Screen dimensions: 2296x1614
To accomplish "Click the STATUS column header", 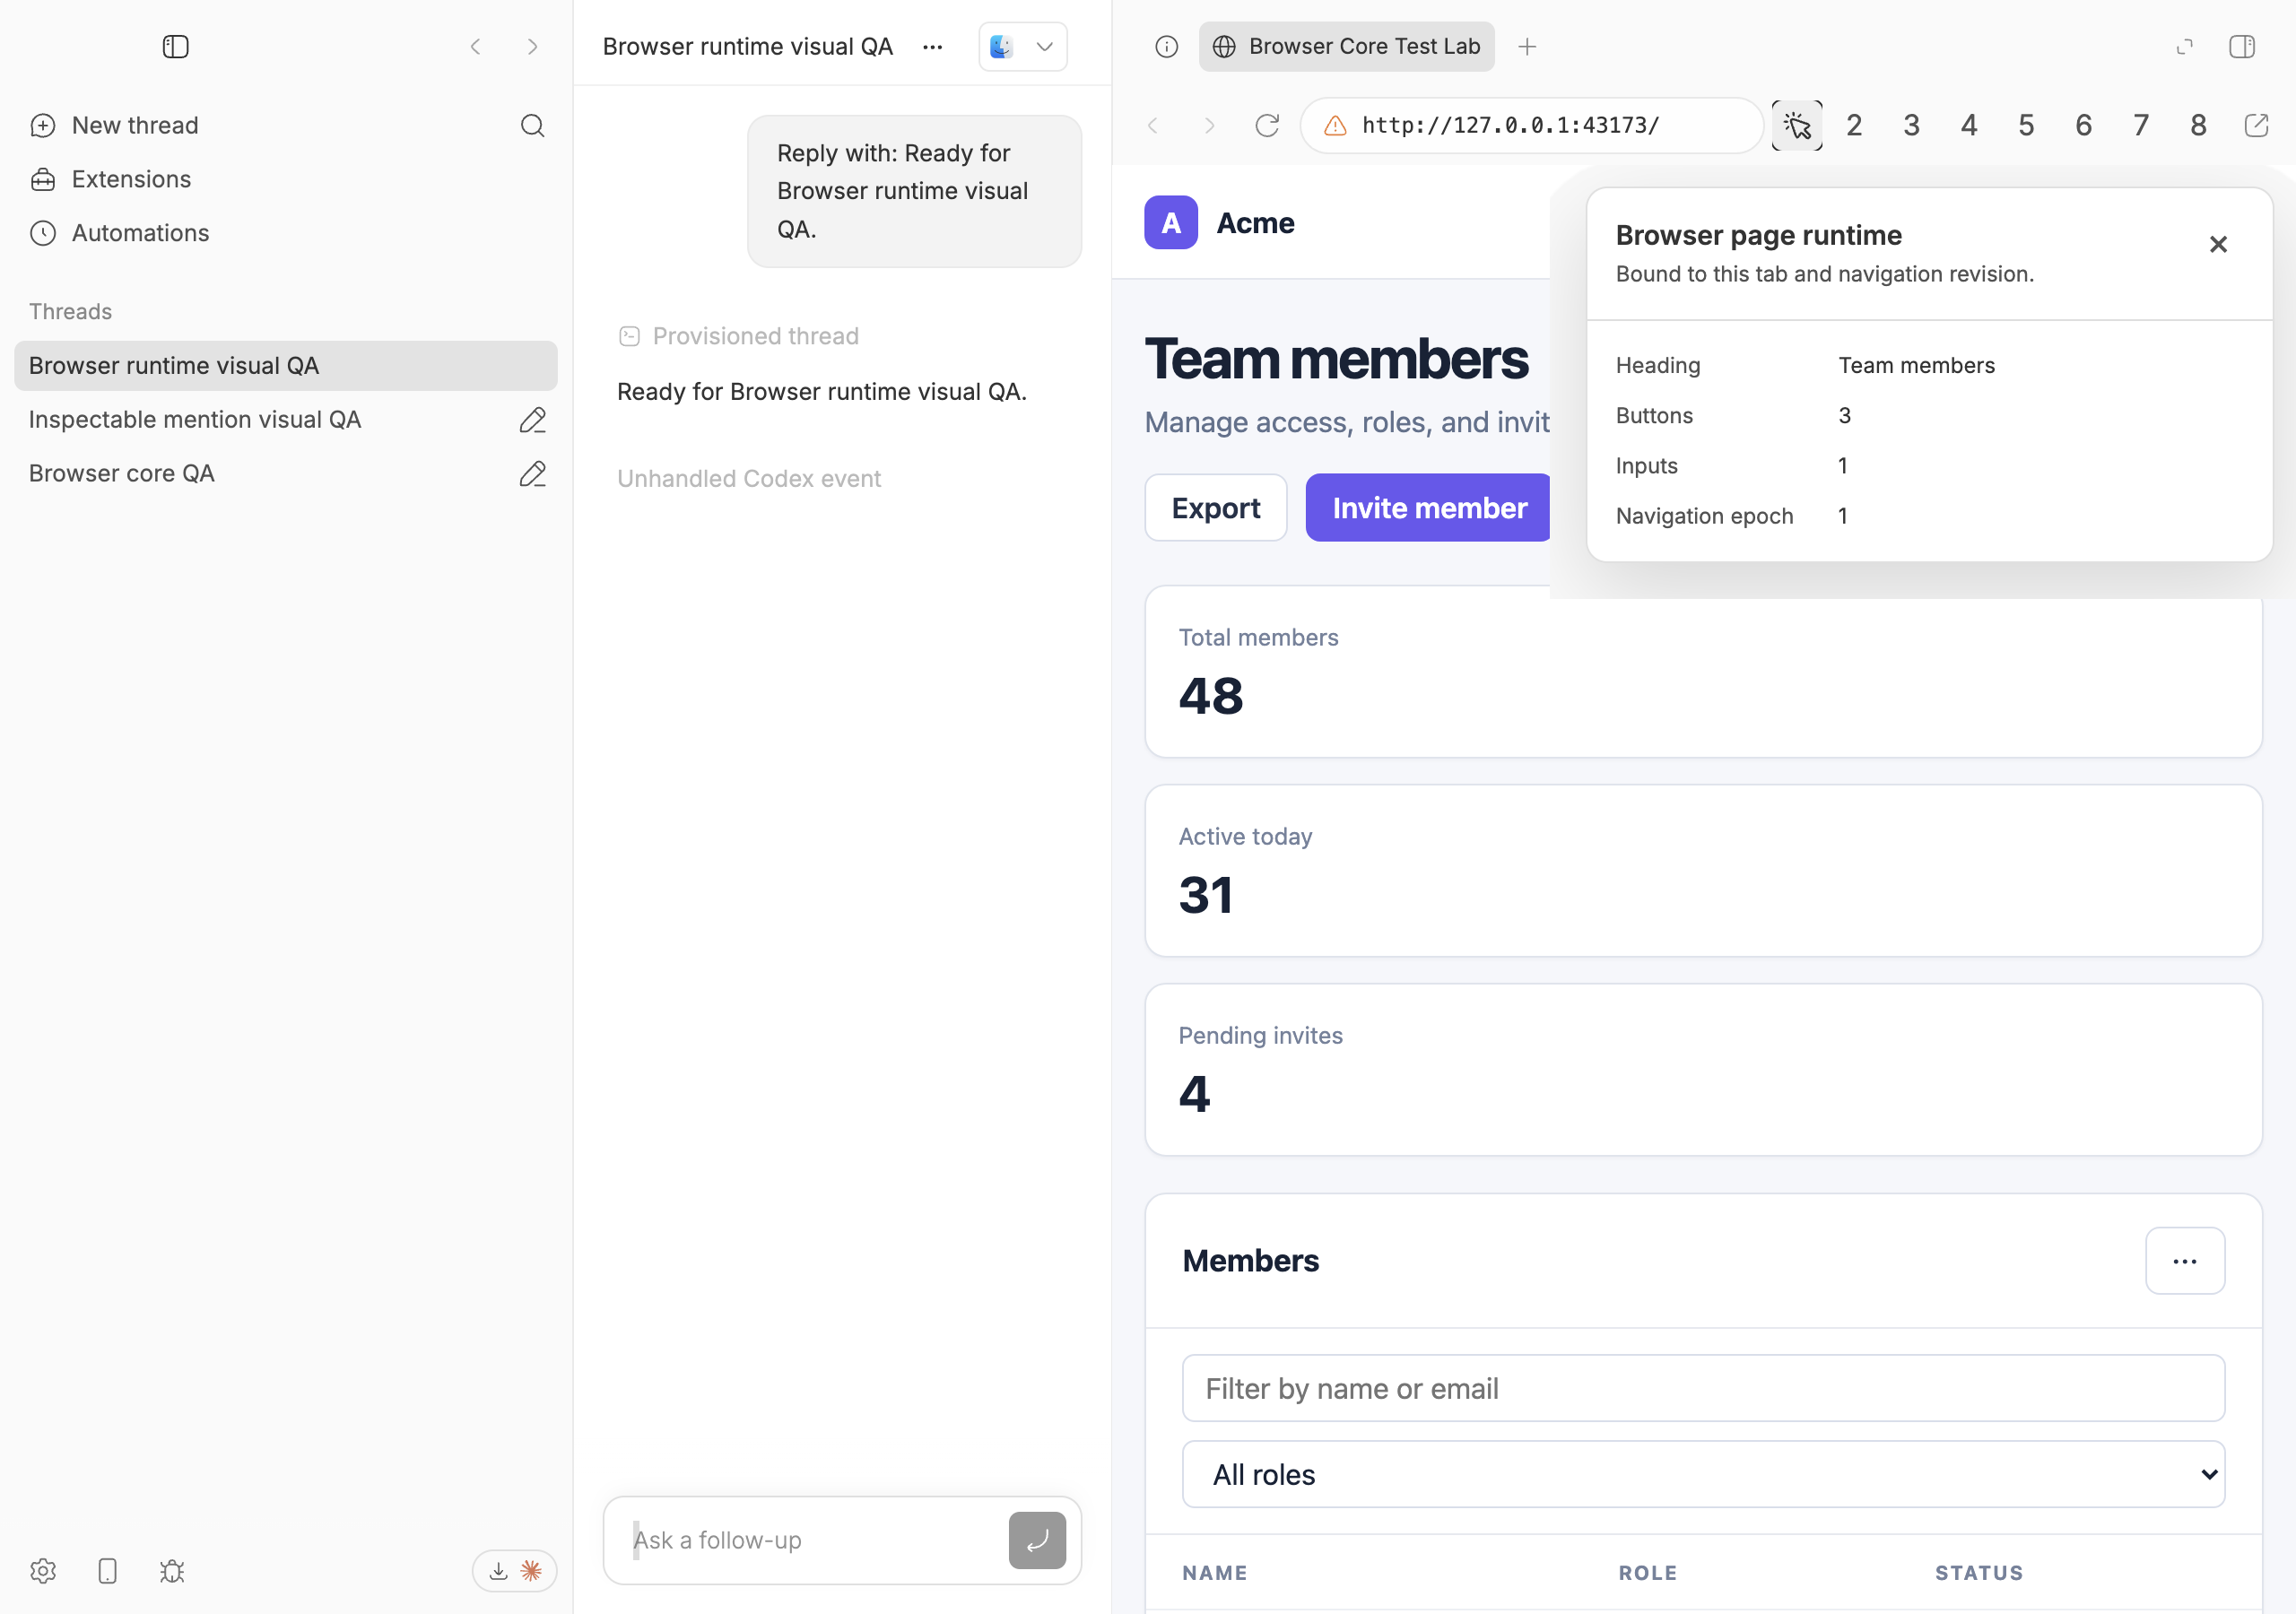I will point(1978,1572).
